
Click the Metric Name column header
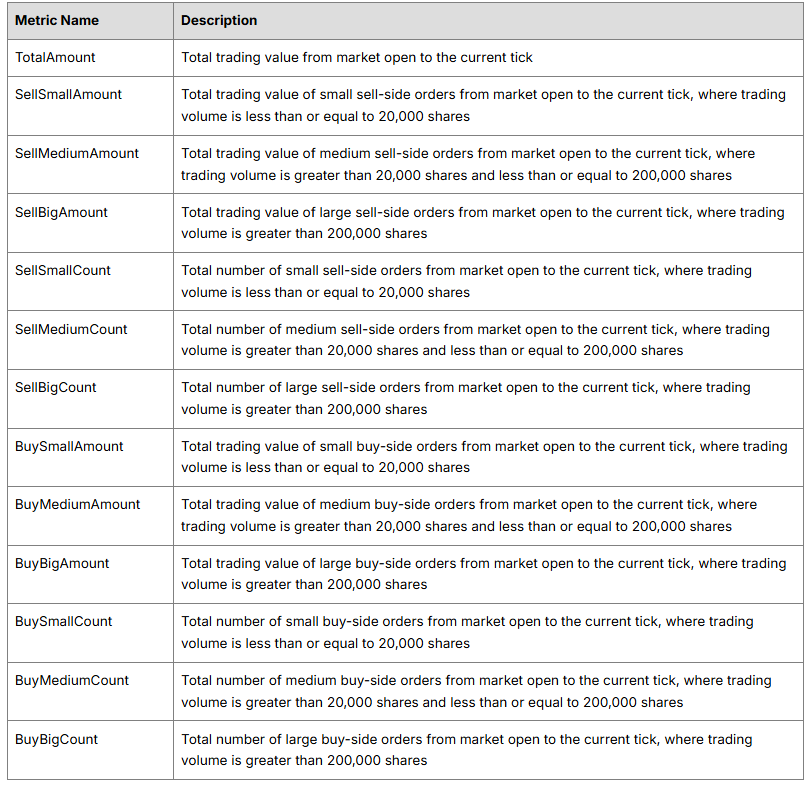click(x=57, y=21)
